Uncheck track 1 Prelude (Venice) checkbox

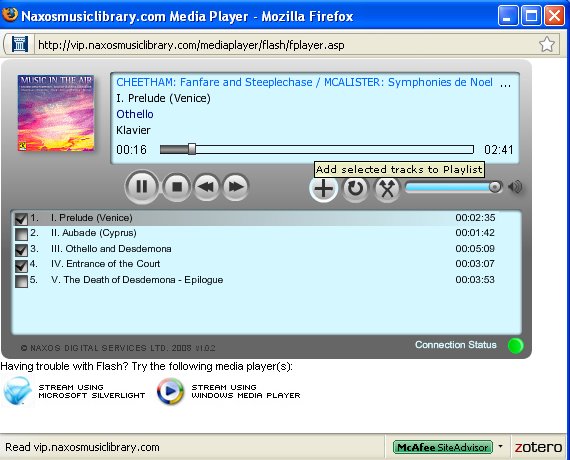pos(21,219)
